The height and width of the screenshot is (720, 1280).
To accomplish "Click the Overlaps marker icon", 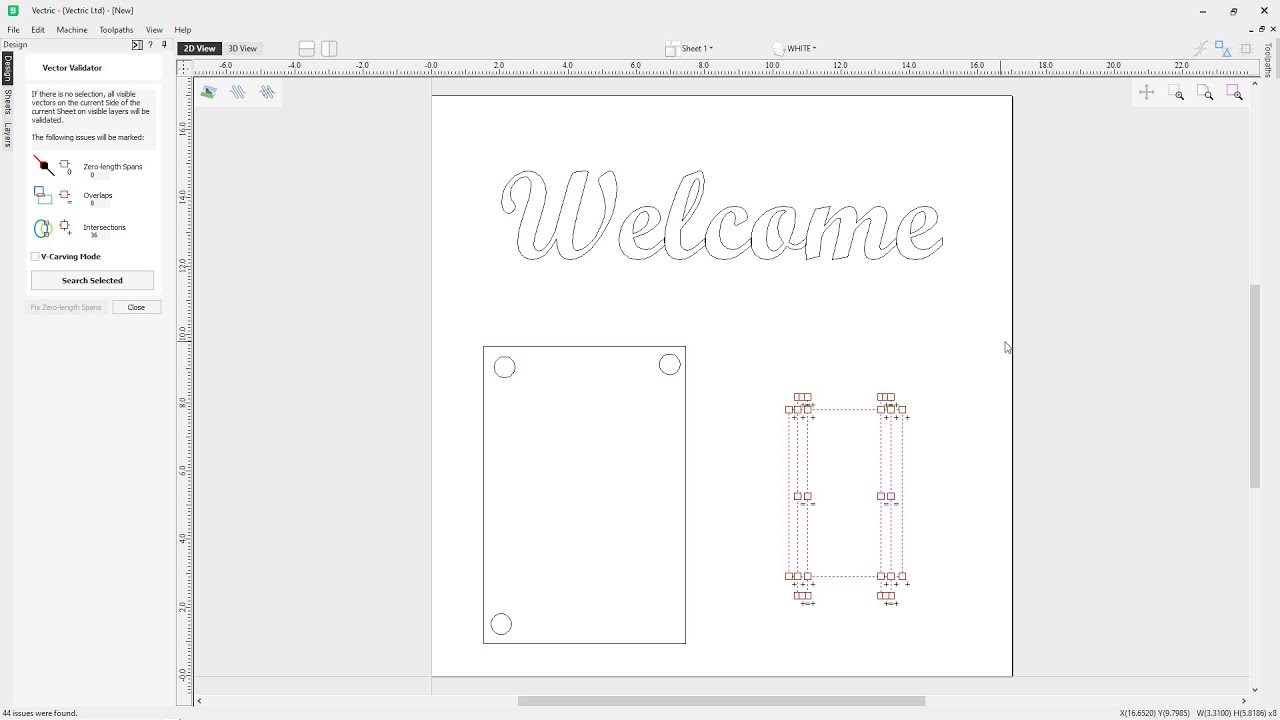I will point(65,195).
